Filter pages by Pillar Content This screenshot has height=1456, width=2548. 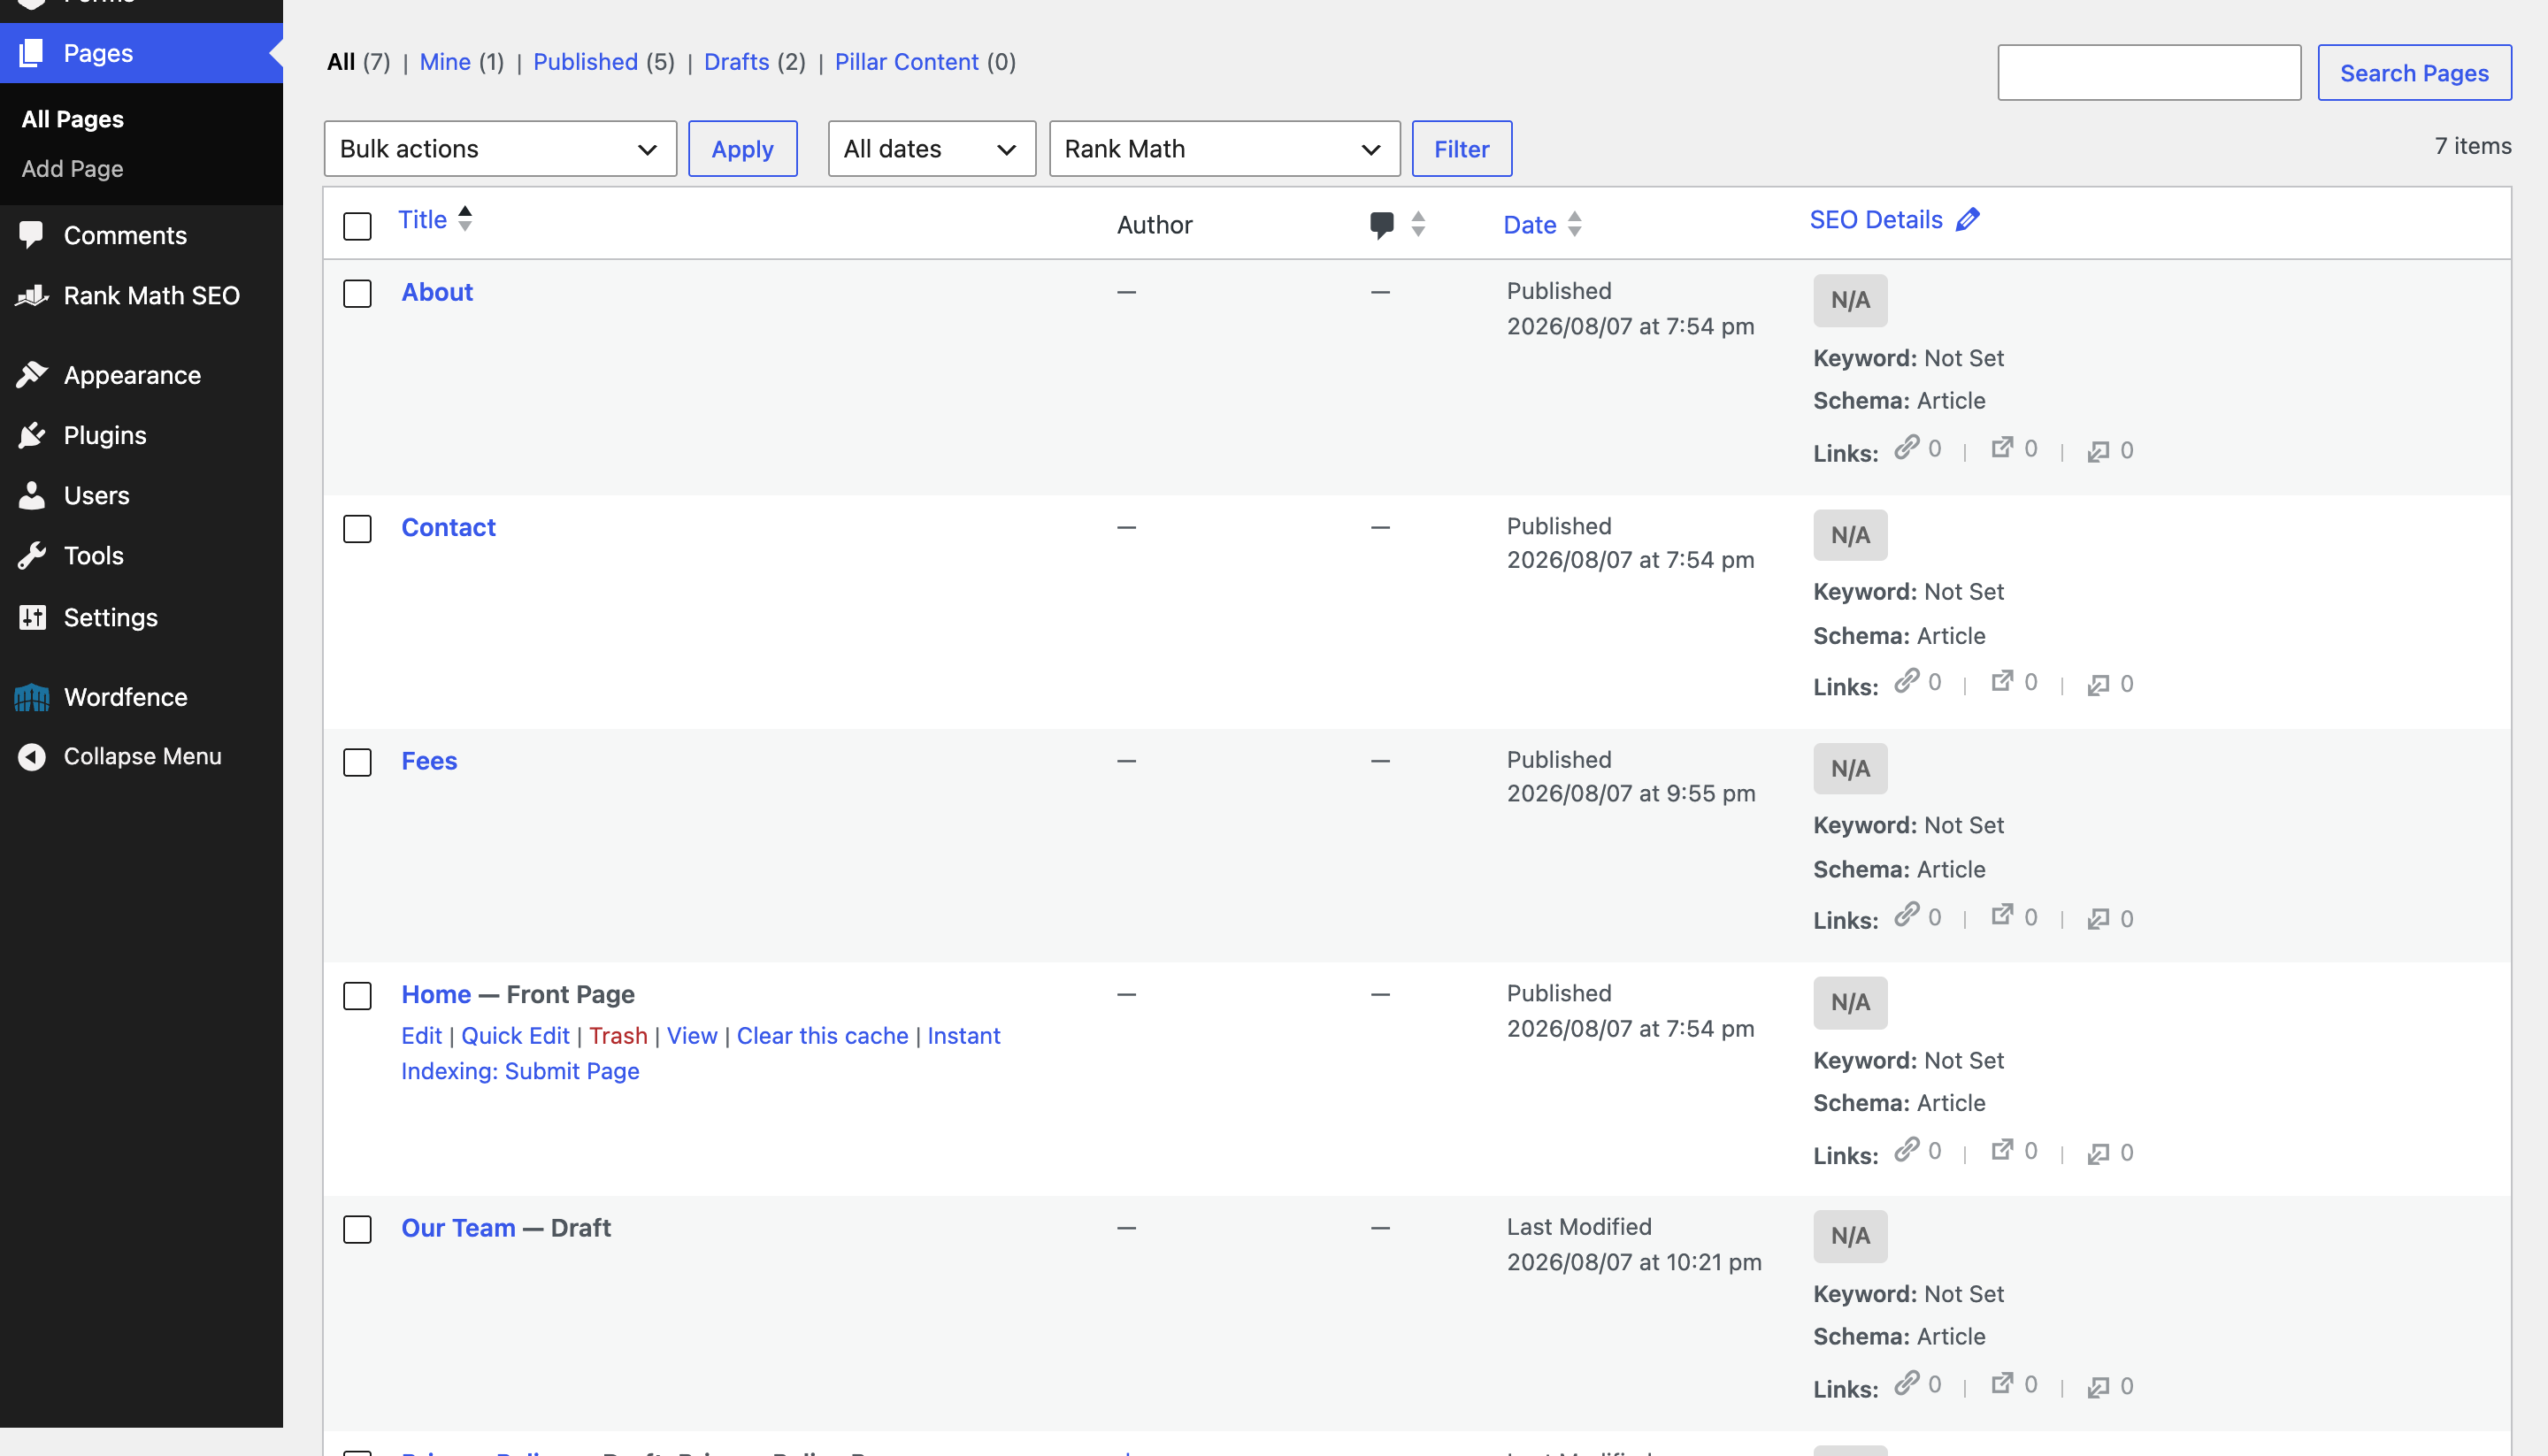coord(906,62)
